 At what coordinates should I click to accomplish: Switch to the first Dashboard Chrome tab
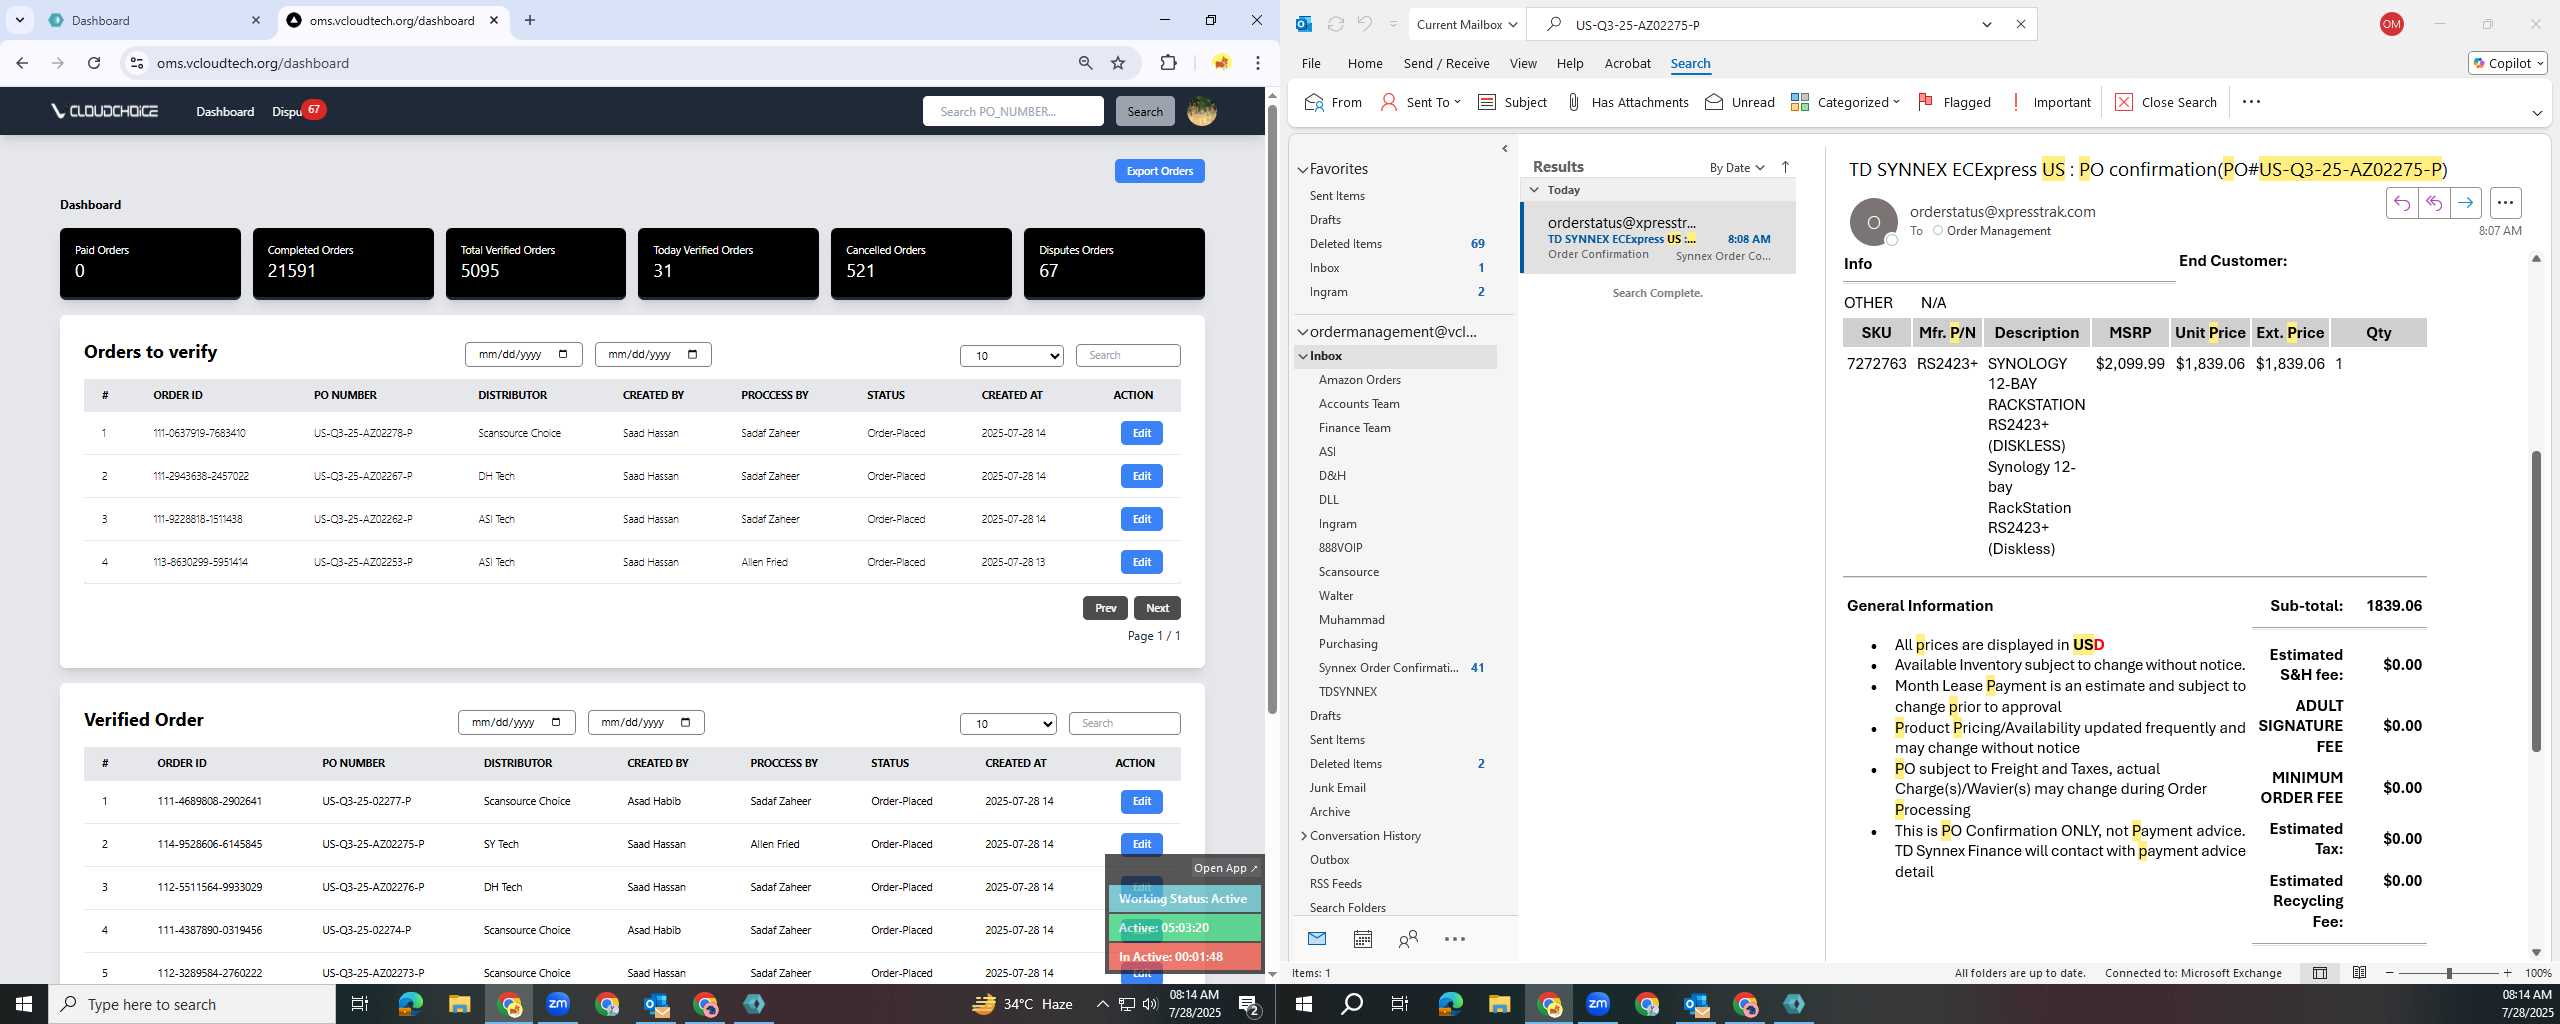(150, 20)
